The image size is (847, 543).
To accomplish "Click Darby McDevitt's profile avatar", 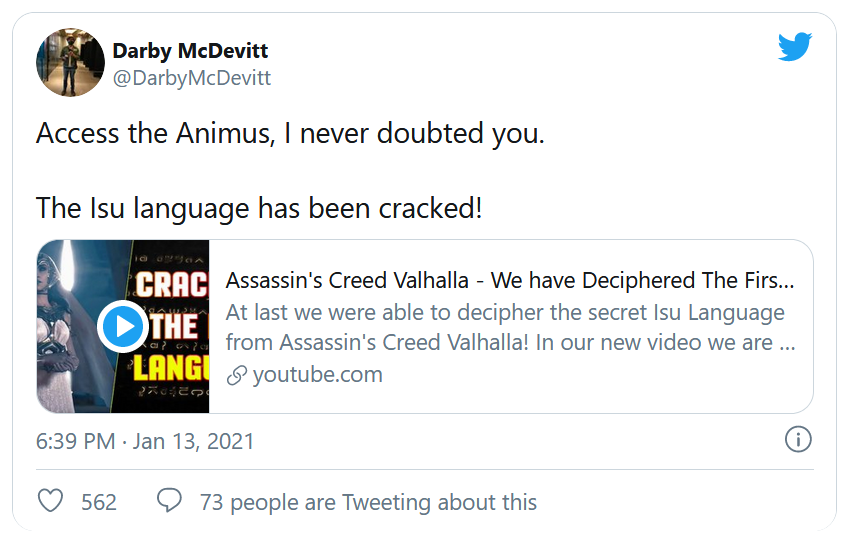I will 70,62.
